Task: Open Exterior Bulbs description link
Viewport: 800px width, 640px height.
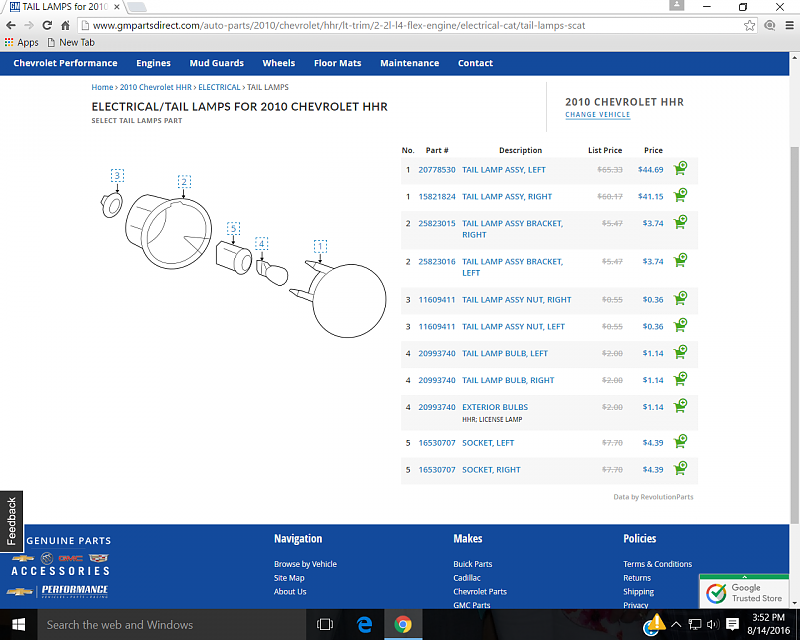Action: (495, 407)
